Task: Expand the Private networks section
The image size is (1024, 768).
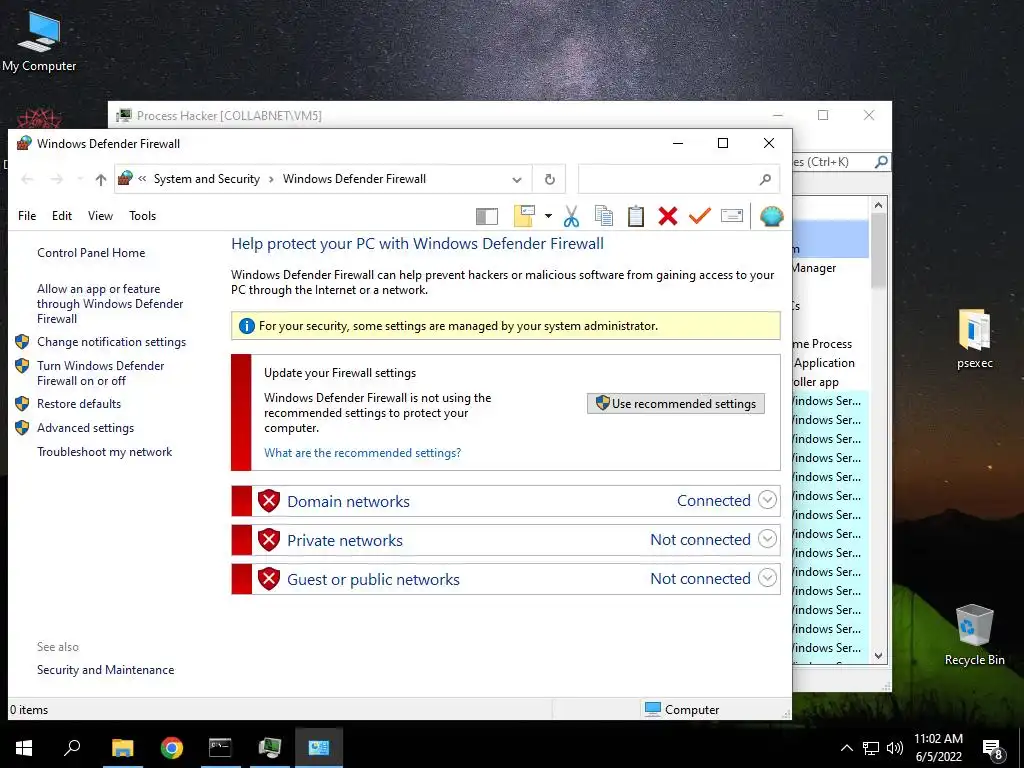Action: point(767,539)
